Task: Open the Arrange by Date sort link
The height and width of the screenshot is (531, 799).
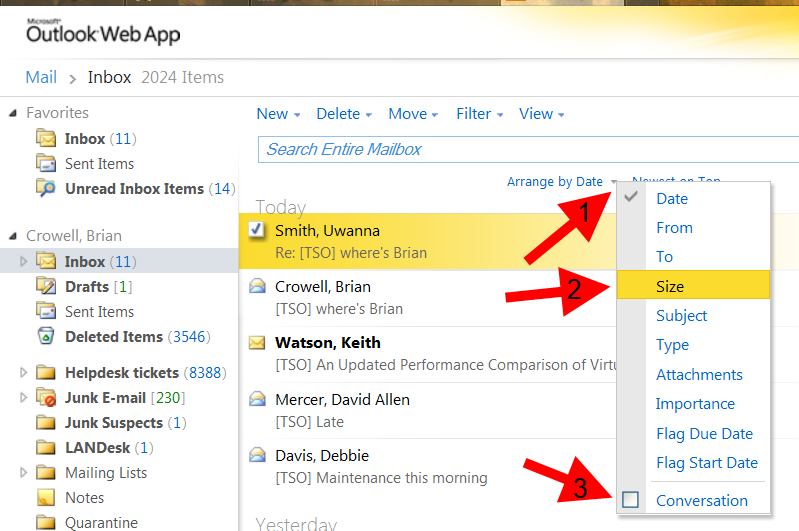Action: point(555,181)
